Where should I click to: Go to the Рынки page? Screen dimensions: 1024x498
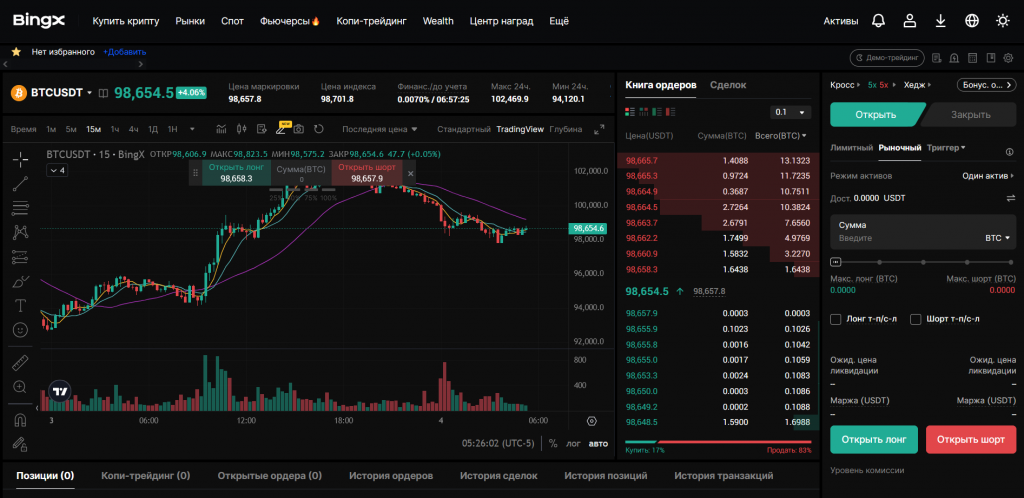(190, 21)
